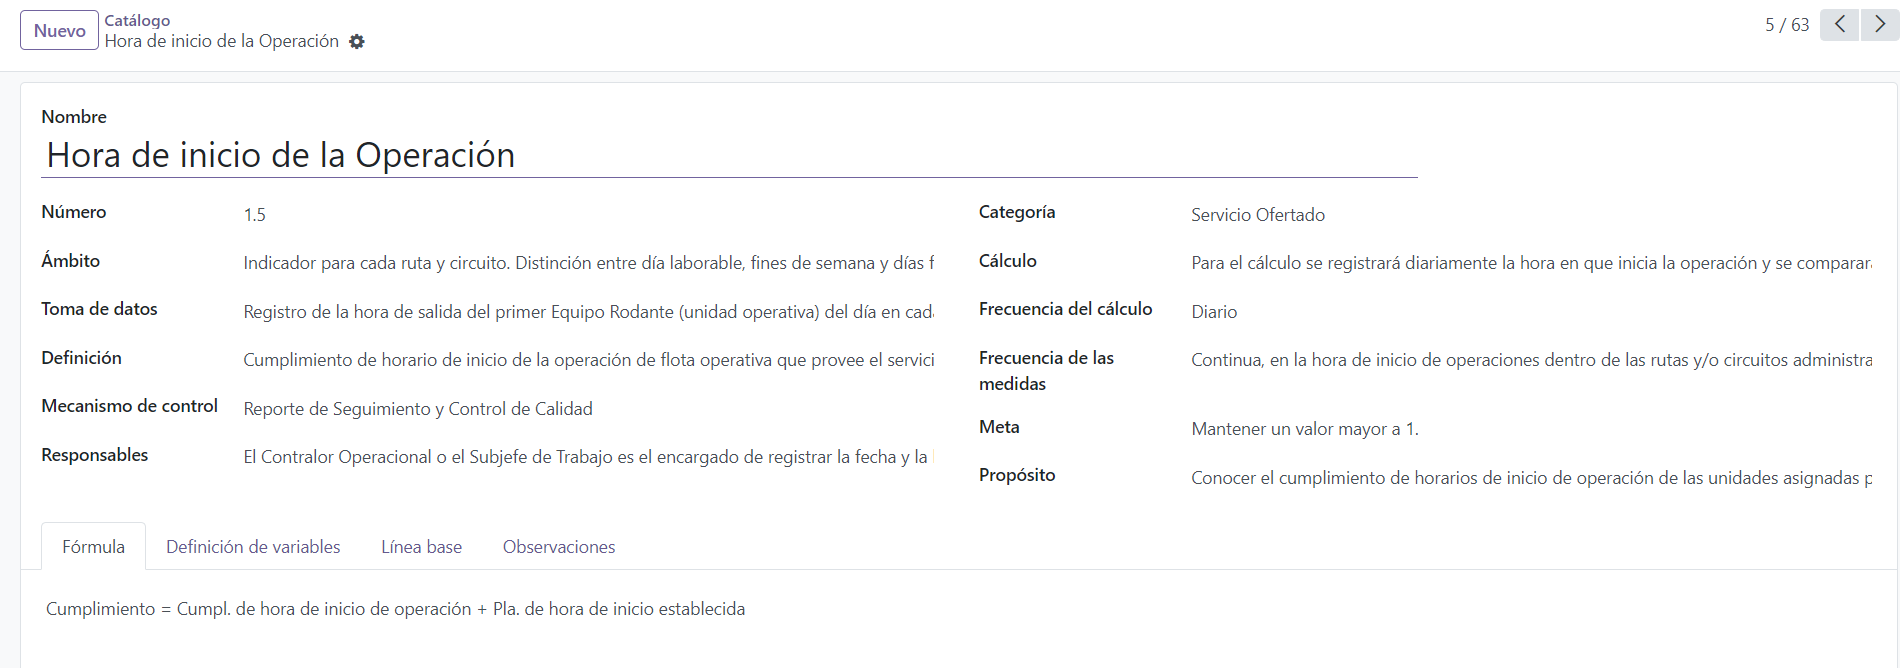1900x668 pixels.
Task: Click the Ámbito label
Action: pyautogui.click(x=70, y=261)
